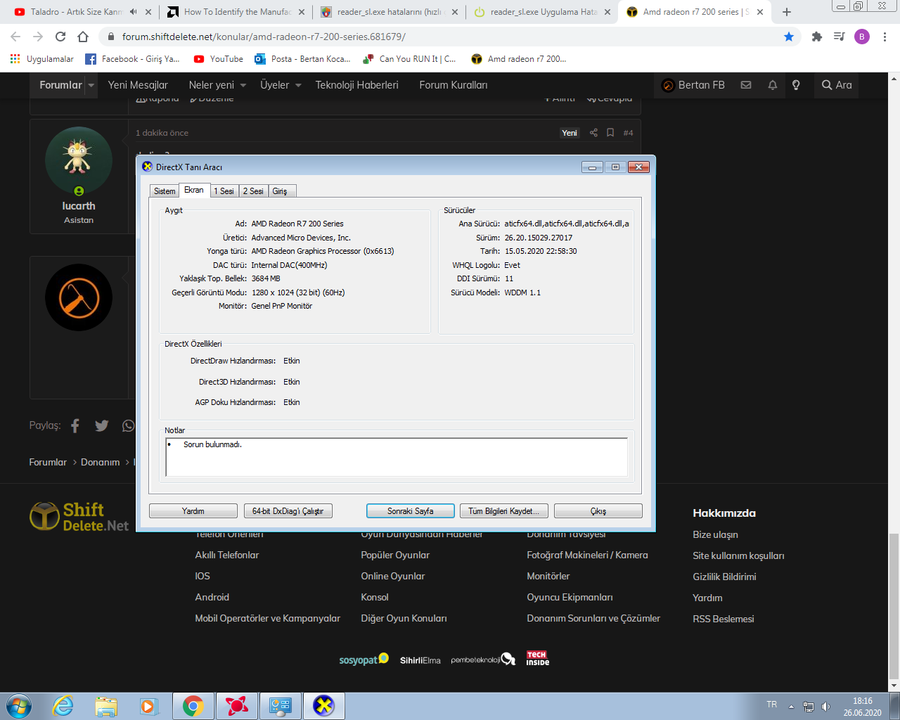Mute the Taladro tab audio icon

pyautogui.click(x=134, y=12)
